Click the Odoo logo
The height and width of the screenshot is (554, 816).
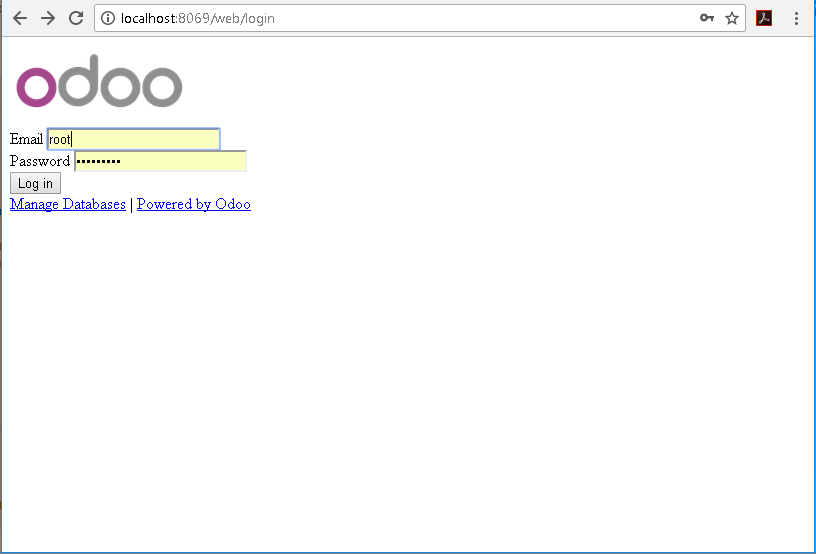[99, 81]
